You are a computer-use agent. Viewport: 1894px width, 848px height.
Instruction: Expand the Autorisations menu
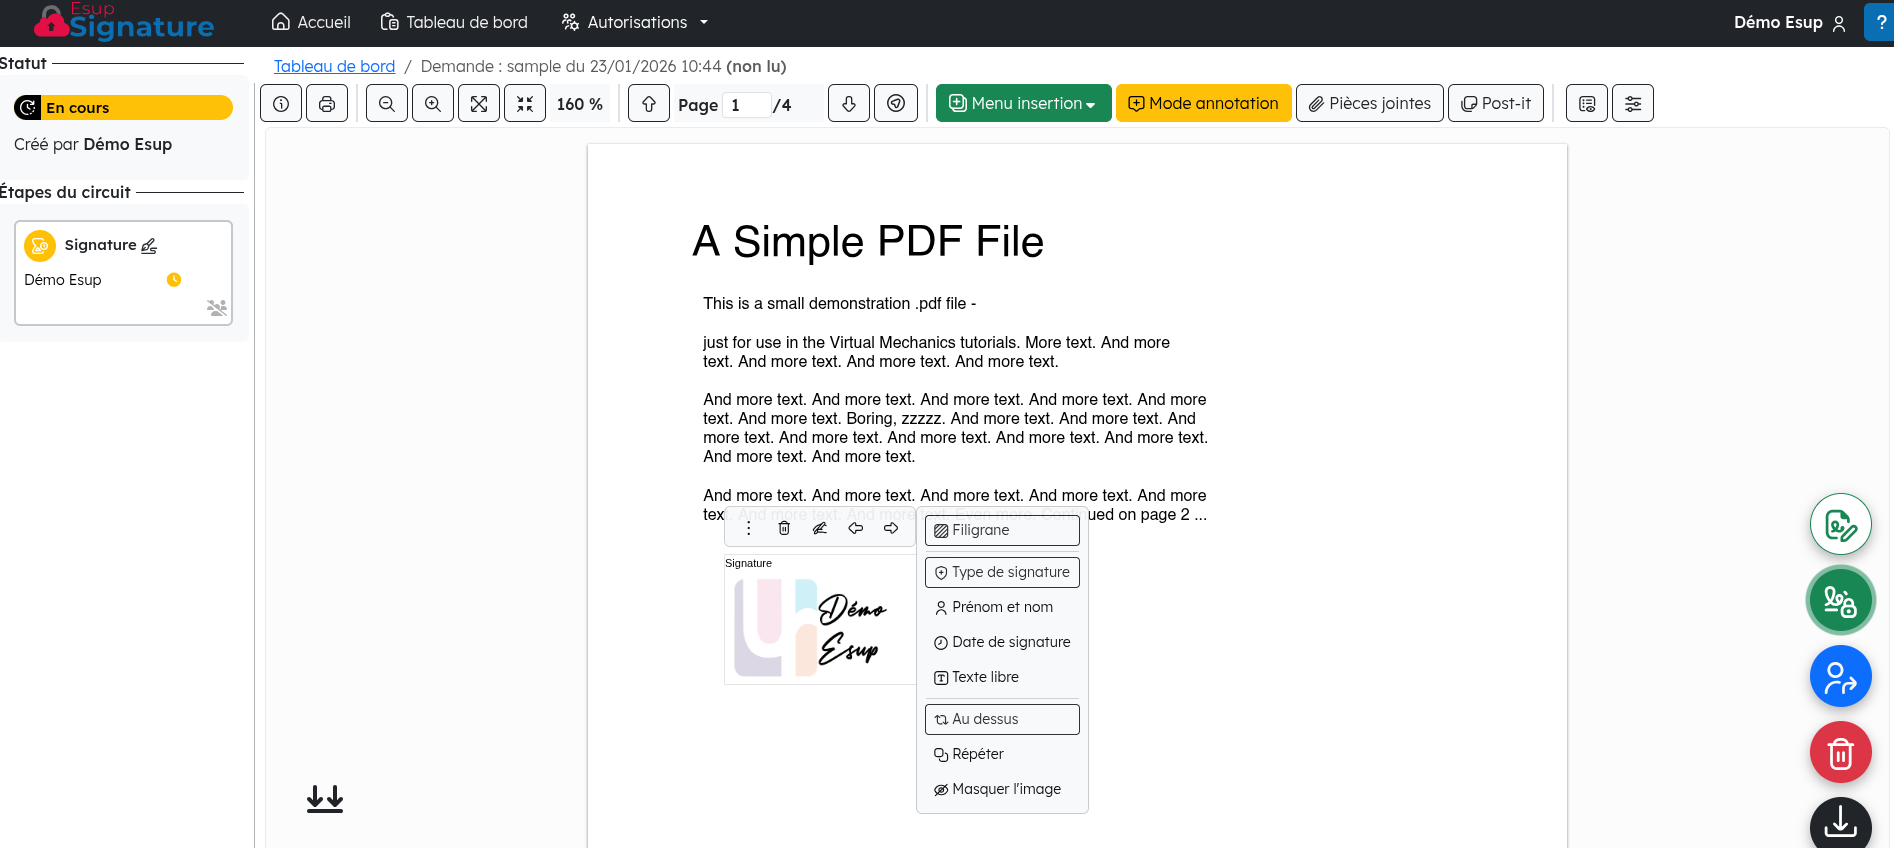pyautogui.click(x=635, y=22)
